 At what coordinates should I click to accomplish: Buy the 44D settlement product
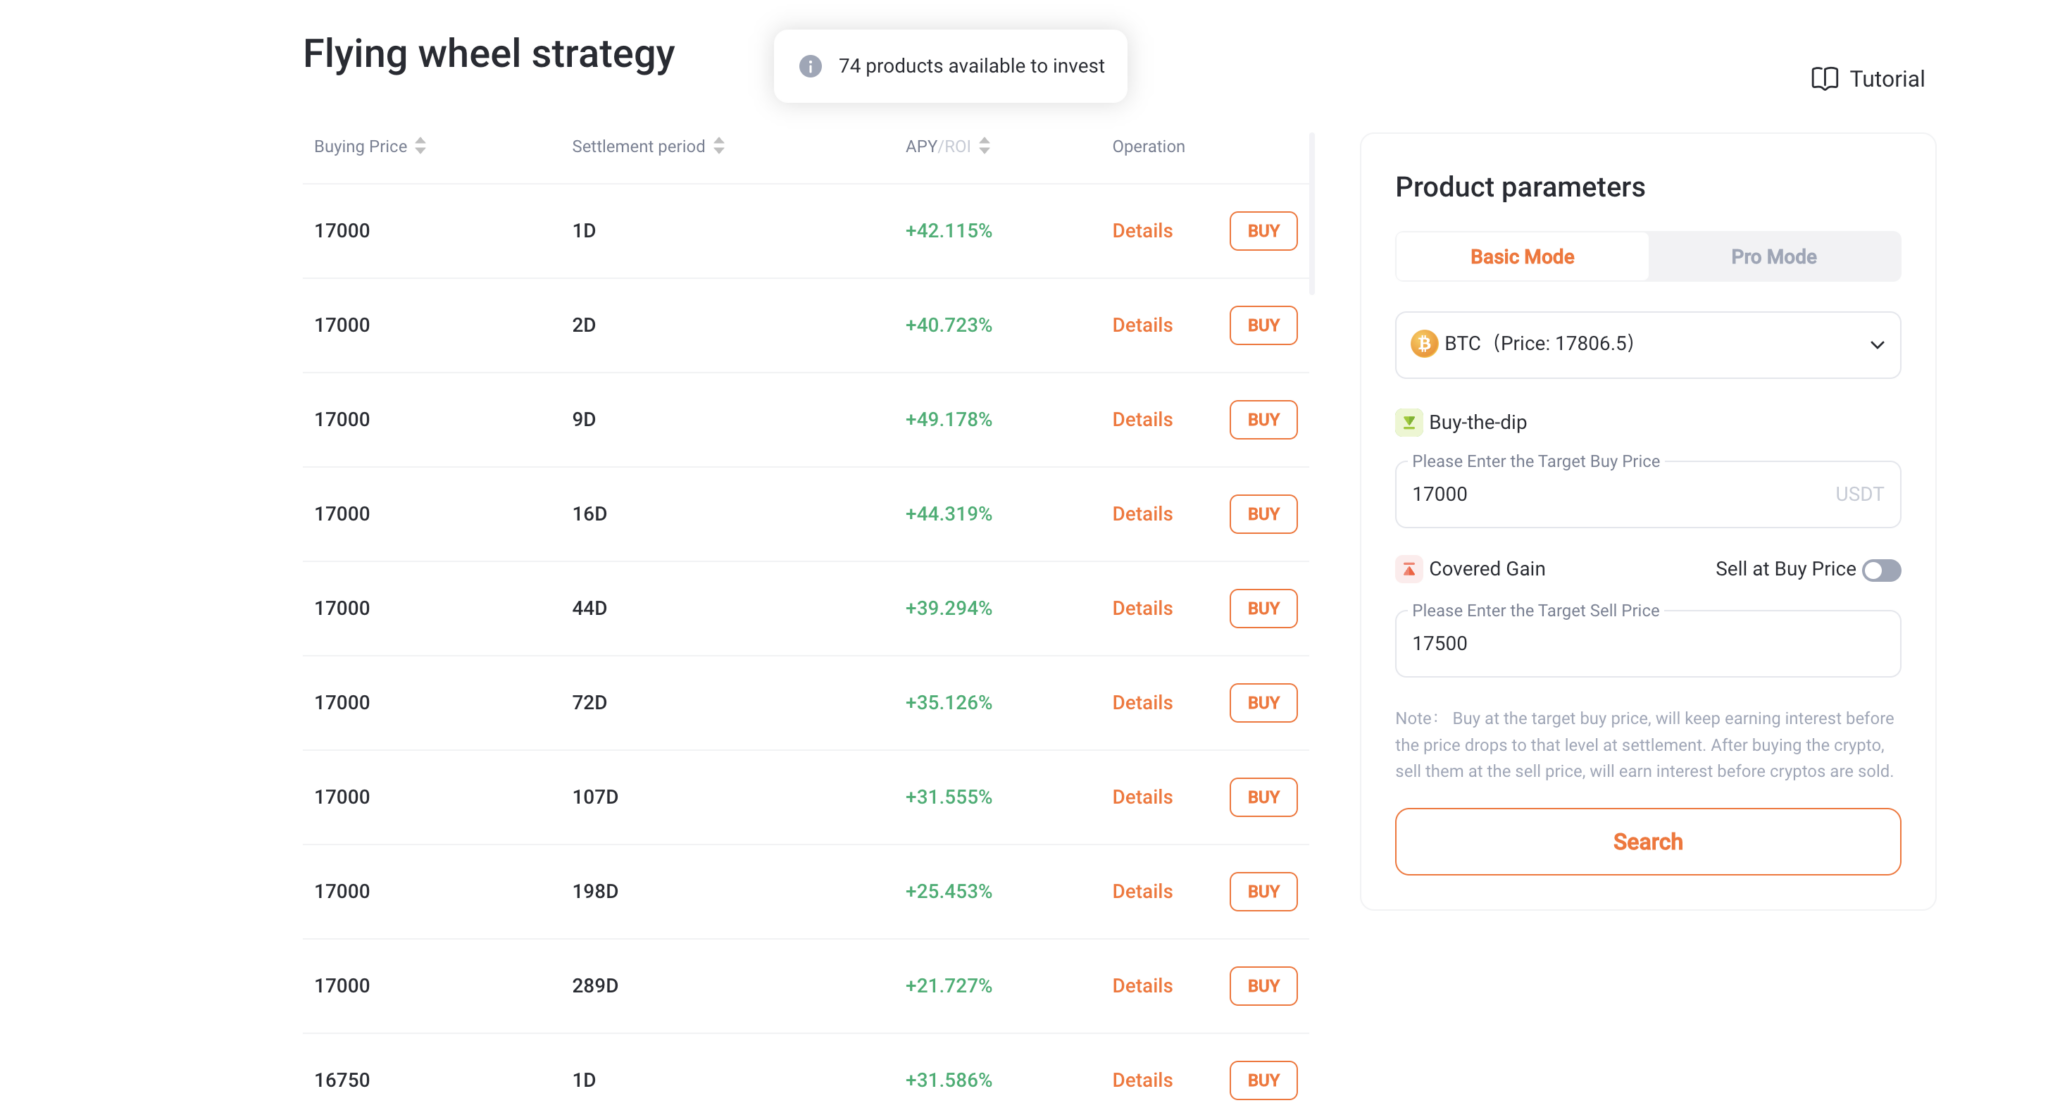1263,609
